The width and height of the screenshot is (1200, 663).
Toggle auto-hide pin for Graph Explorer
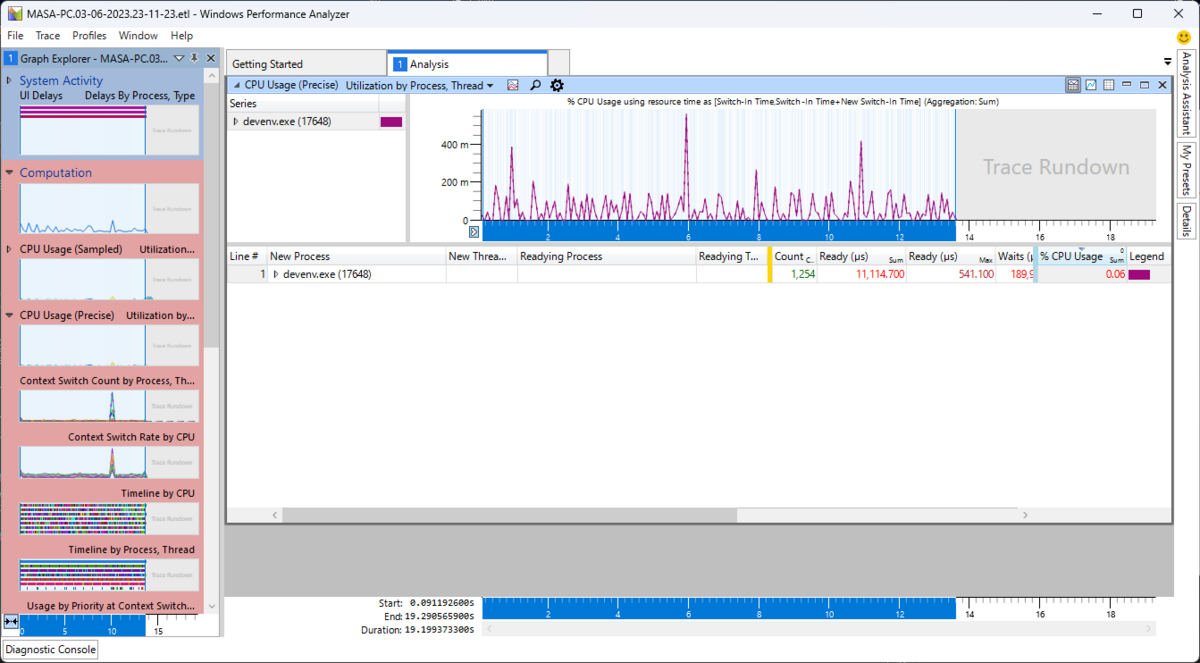[x=195, y=59]
